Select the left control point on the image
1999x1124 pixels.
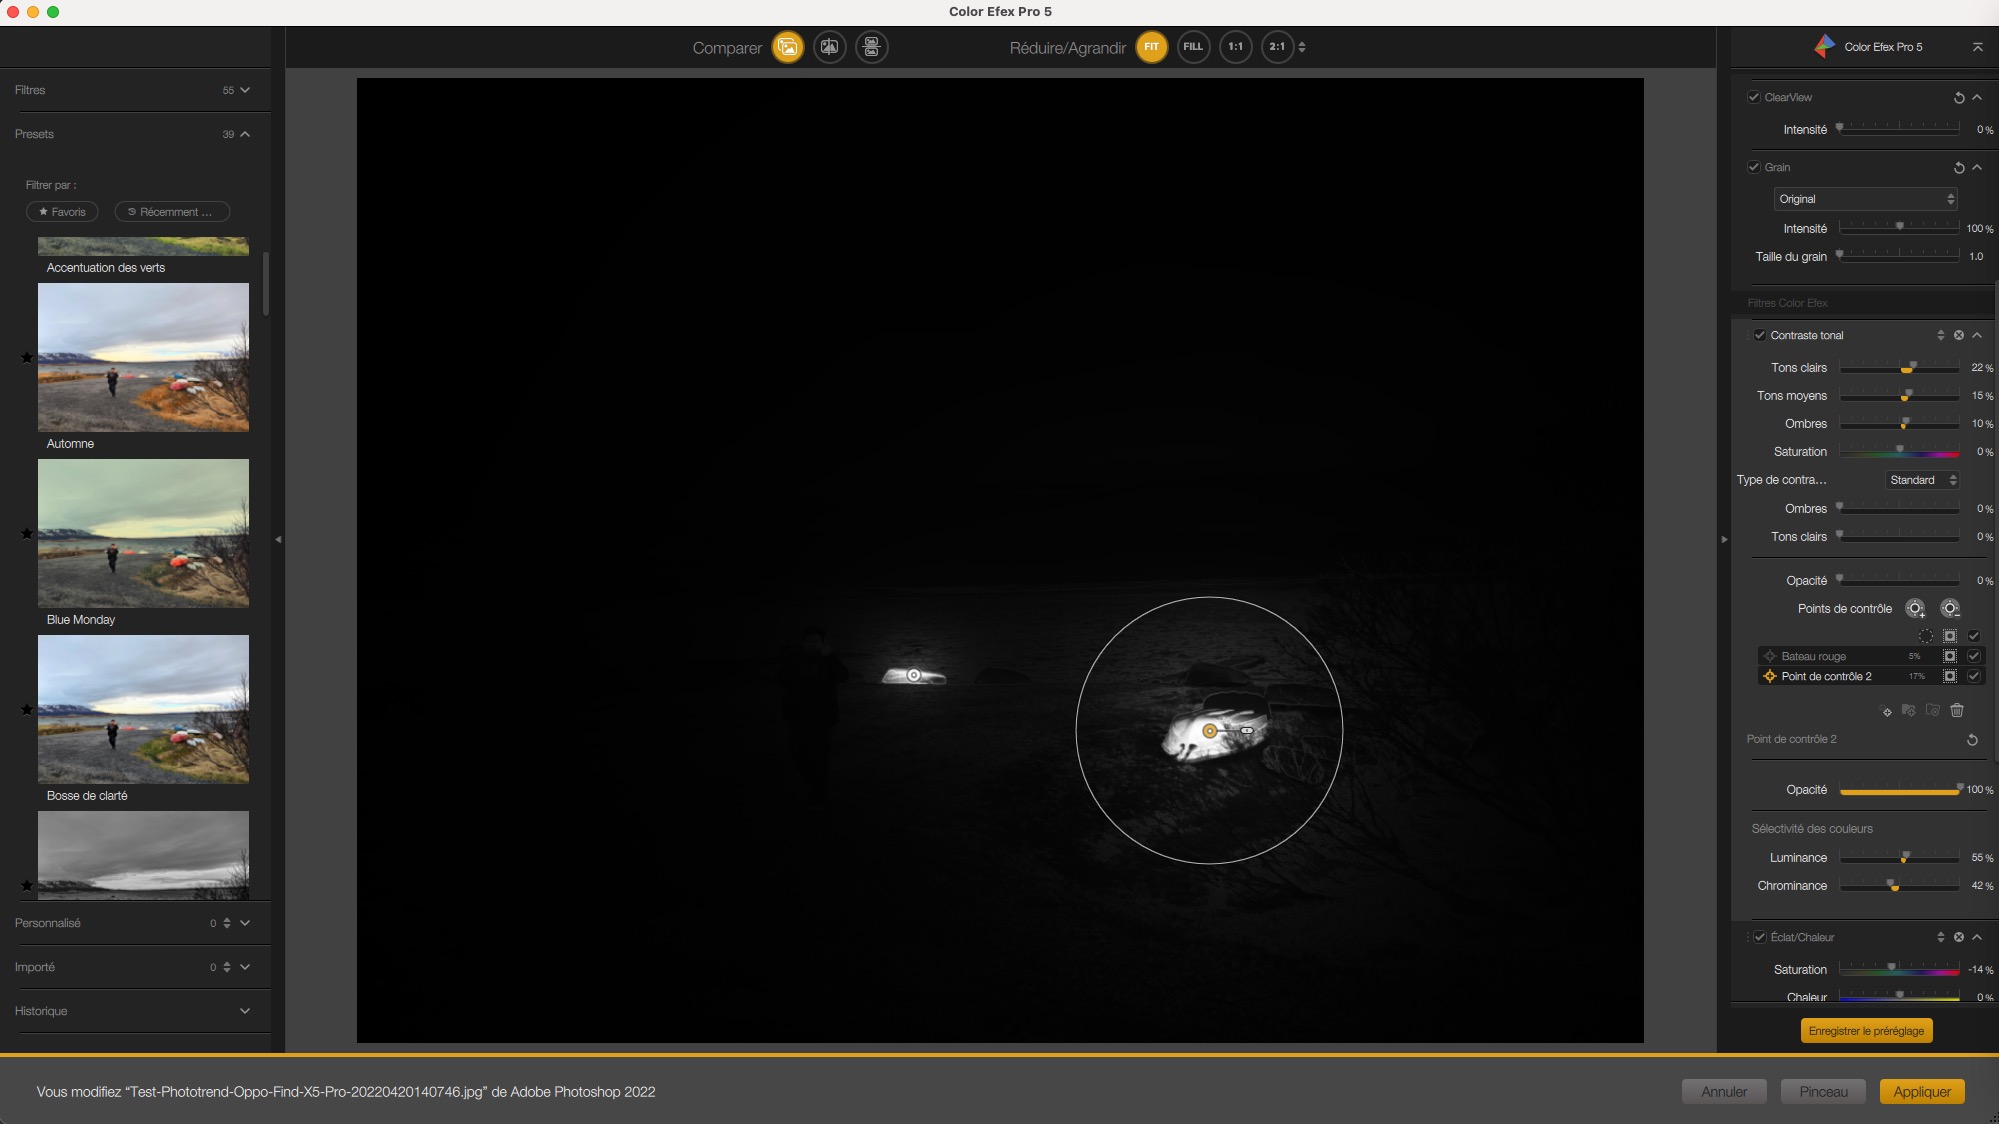click(914, 676)
